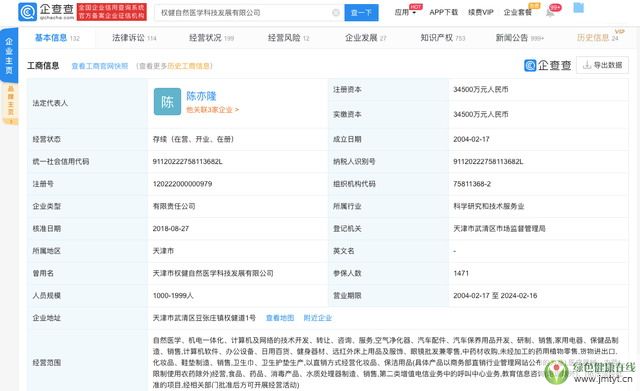Click the blue bookmark icon in the header

point(578,8)
